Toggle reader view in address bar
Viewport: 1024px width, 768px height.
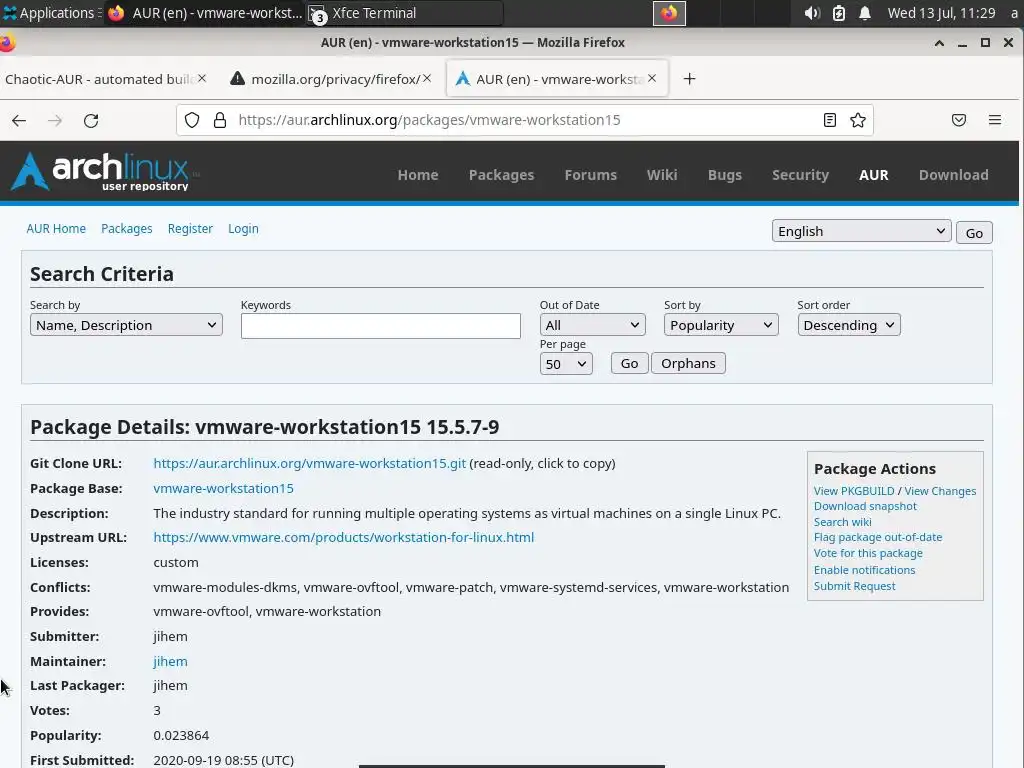point(829,120)
